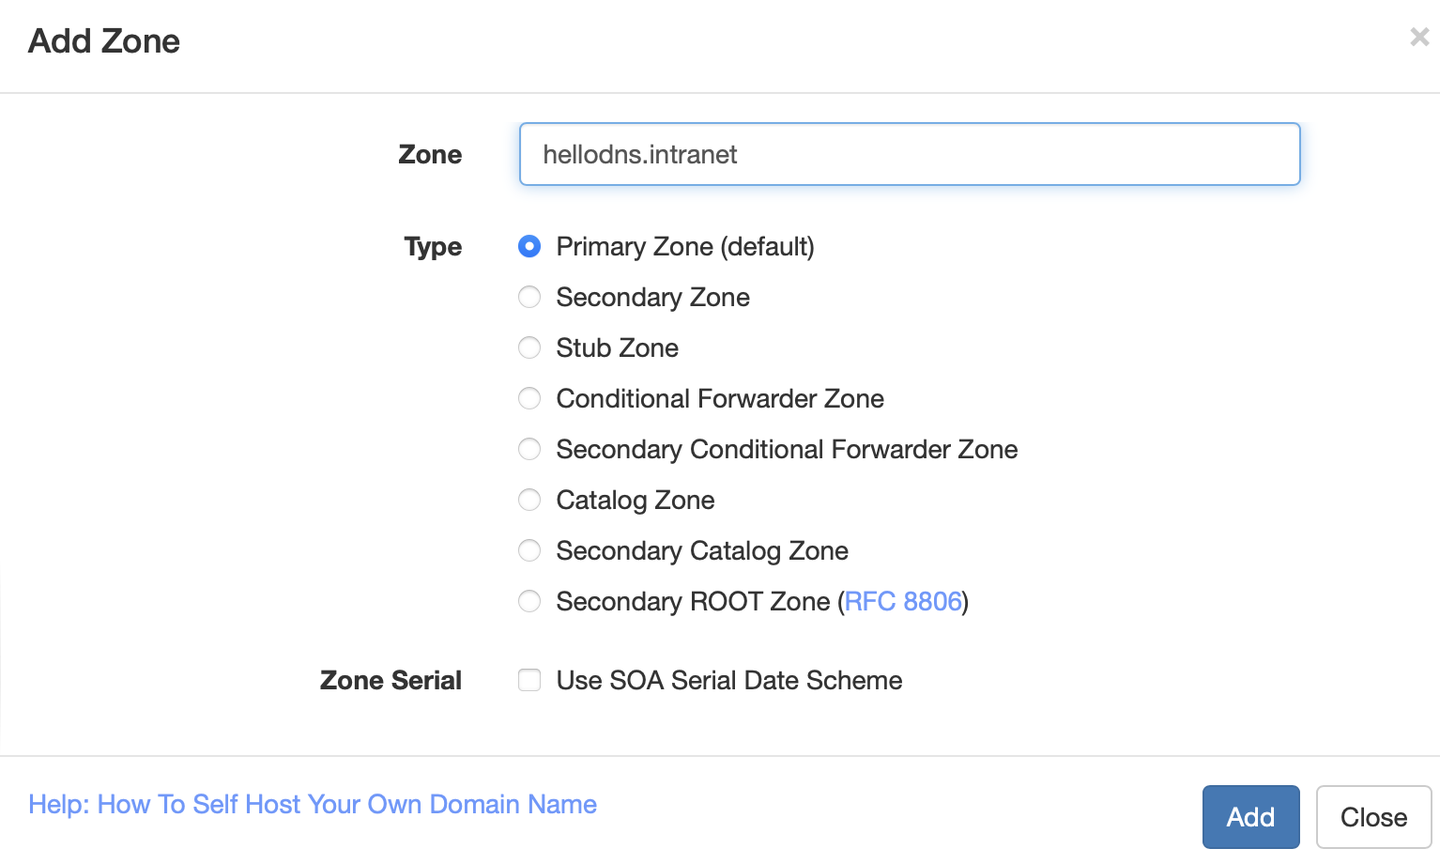Choose the Secondary Zone type
1440x864 pixels.
click(x=529, y=297)
